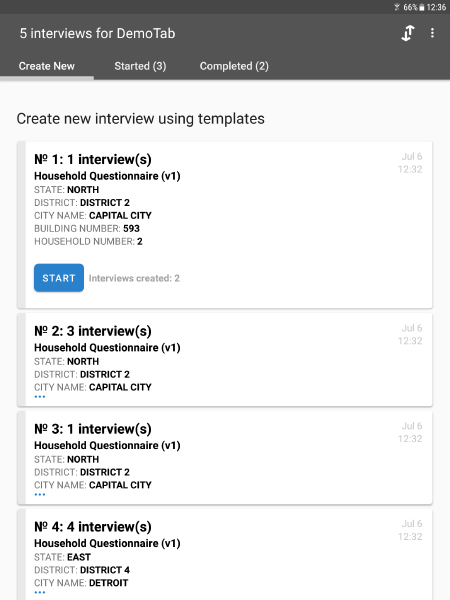Image resolution: width=450 pixels, height=600 pixels.
Task: Tap the synchronize arrows icon
Action: (x=408, y=33)
